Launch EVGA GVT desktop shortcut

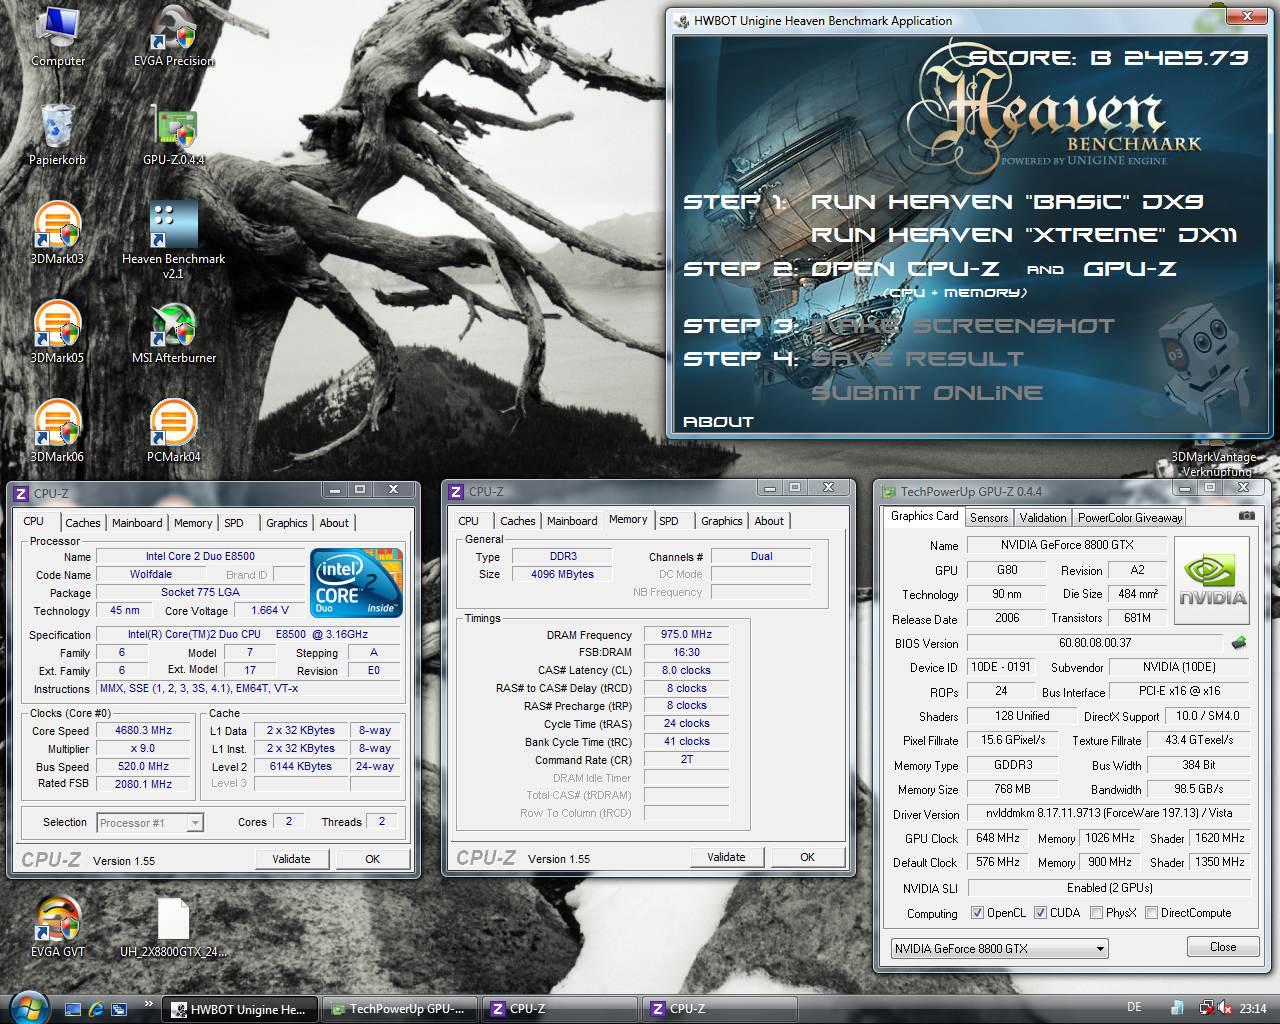(57, 926)
